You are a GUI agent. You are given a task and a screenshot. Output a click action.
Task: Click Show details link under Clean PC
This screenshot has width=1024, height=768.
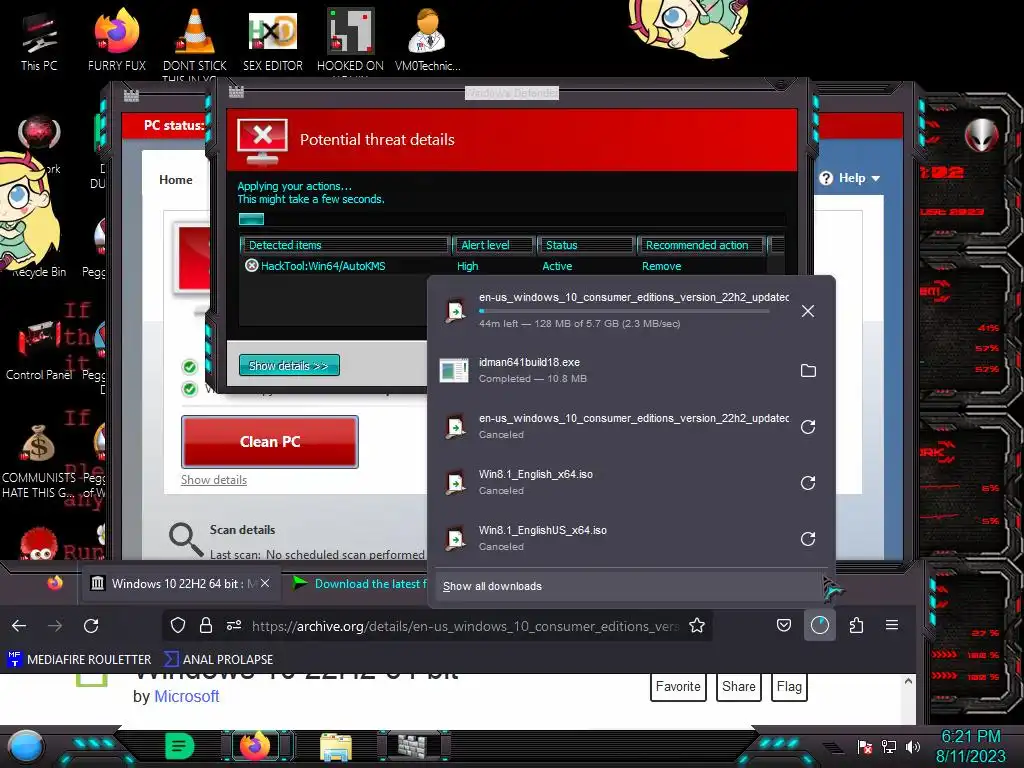pos(214,479)
